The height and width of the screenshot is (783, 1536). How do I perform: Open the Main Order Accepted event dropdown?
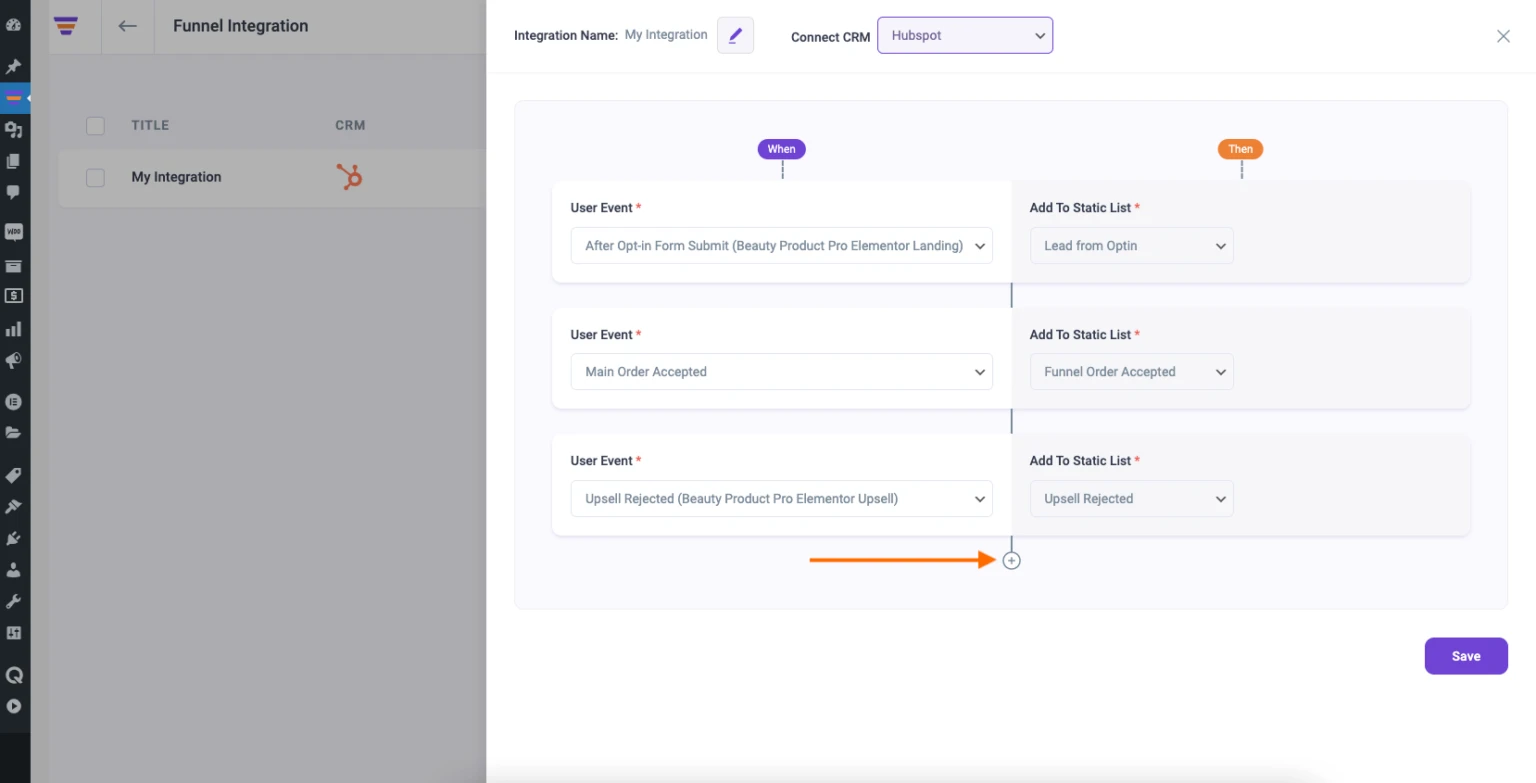click(782, 372)
